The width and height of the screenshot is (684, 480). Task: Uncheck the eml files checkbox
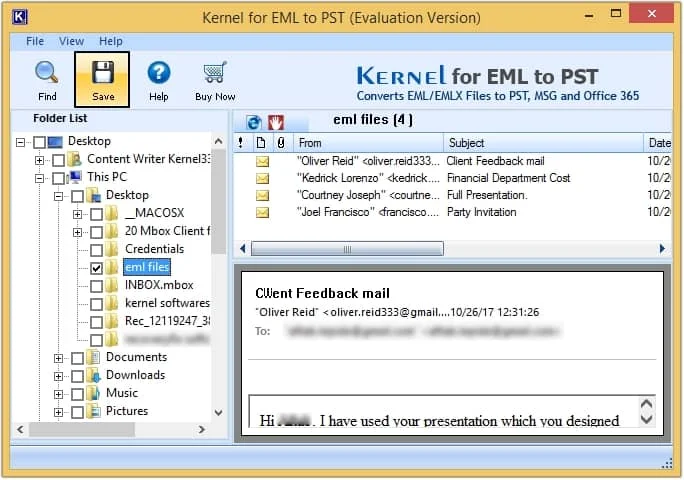coord(96,268)
